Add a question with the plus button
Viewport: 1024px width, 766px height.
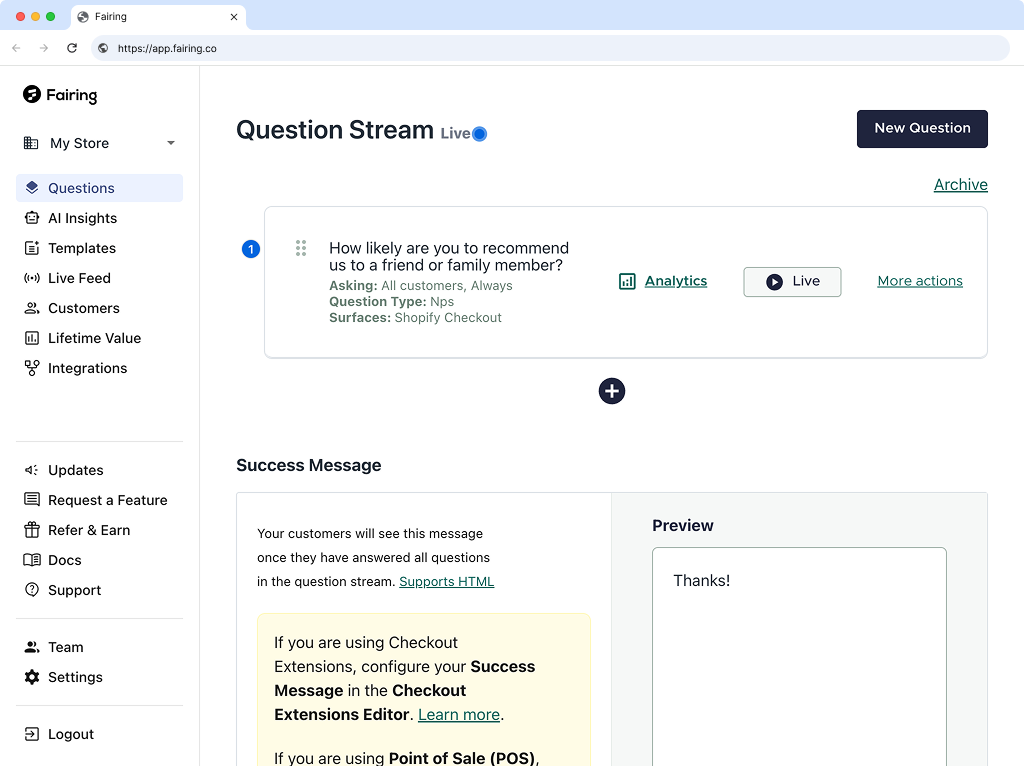click(x=611, y=391)
